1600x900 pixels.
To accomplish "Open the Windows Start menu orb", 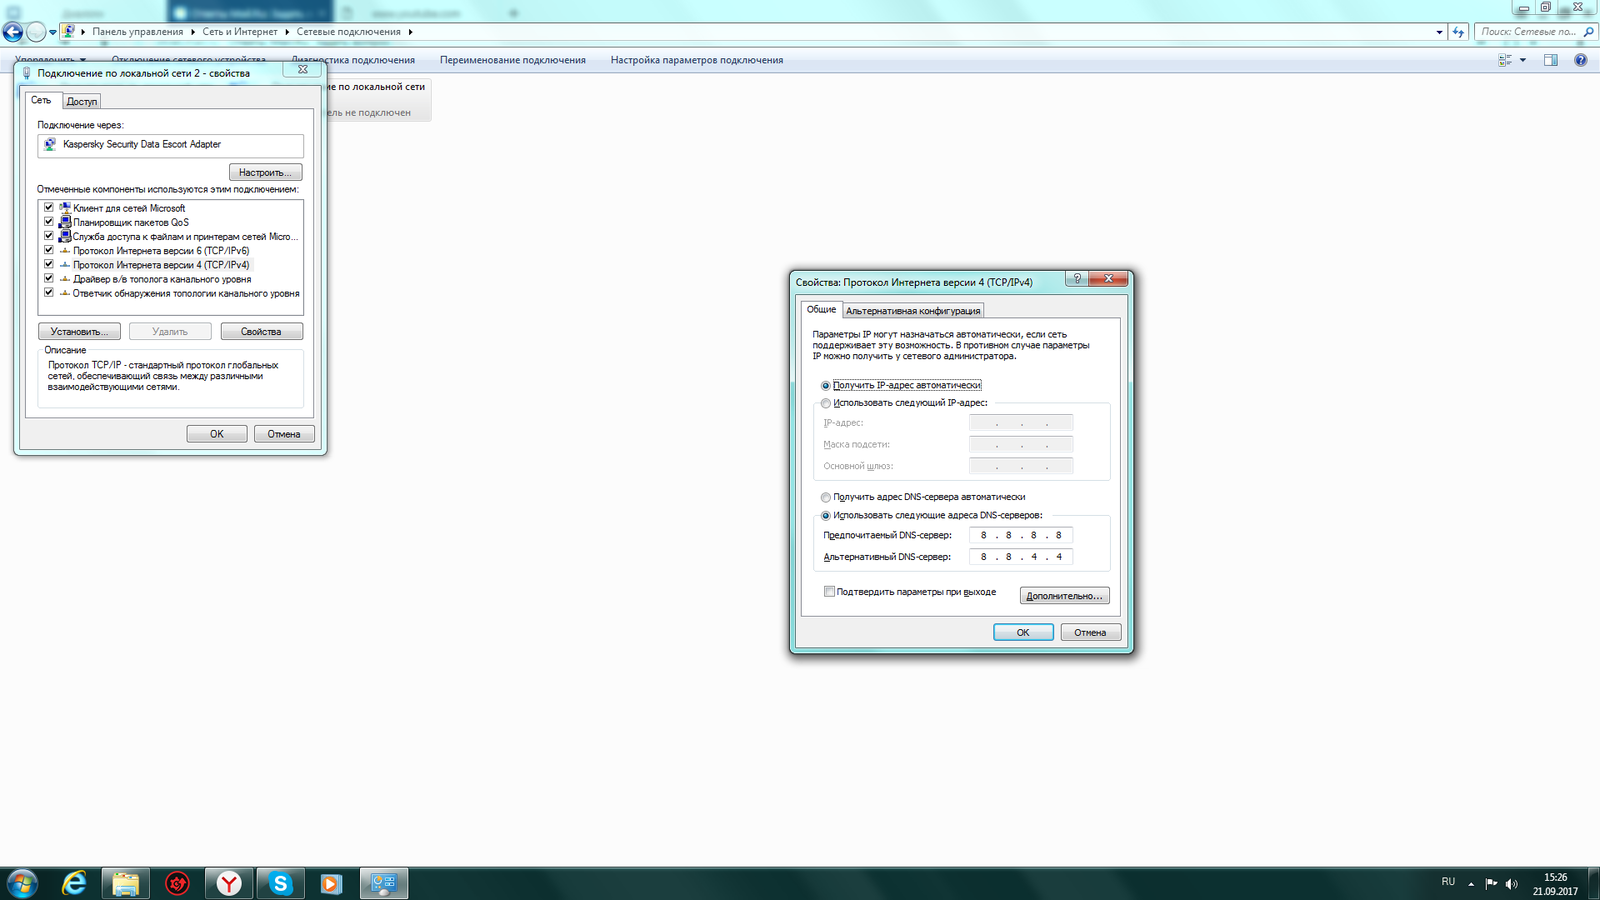I will (21, 883).
